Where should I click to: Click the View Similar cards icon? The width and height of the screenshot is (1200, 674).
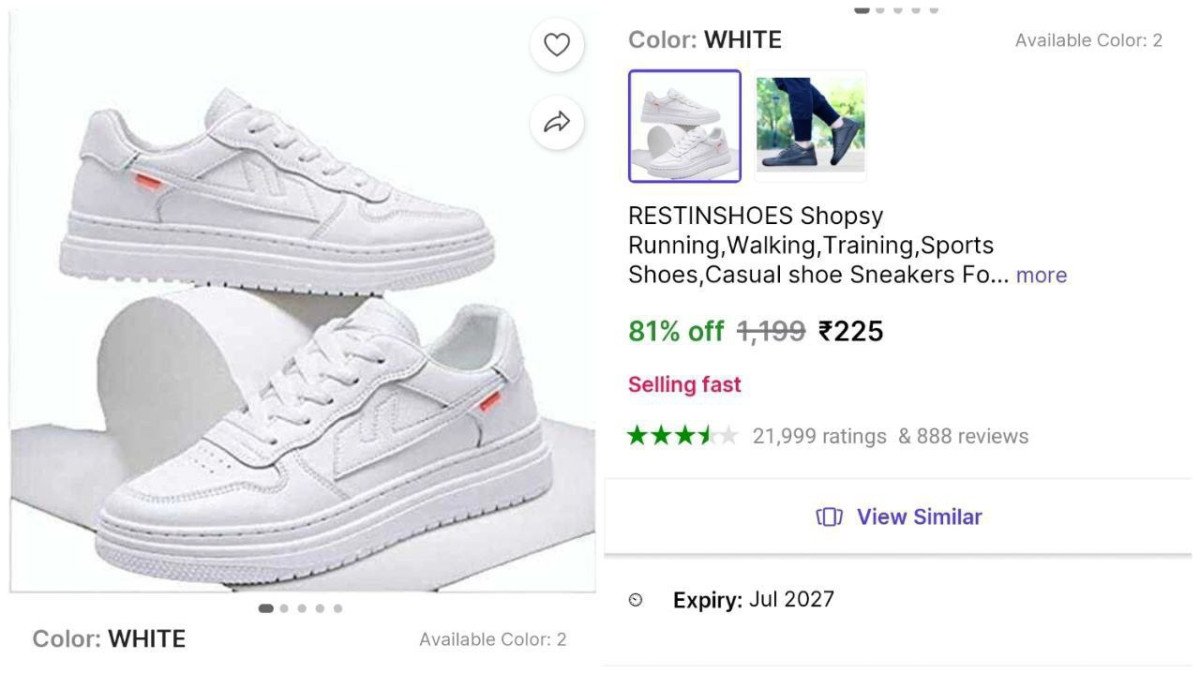[x=829, y=517]
